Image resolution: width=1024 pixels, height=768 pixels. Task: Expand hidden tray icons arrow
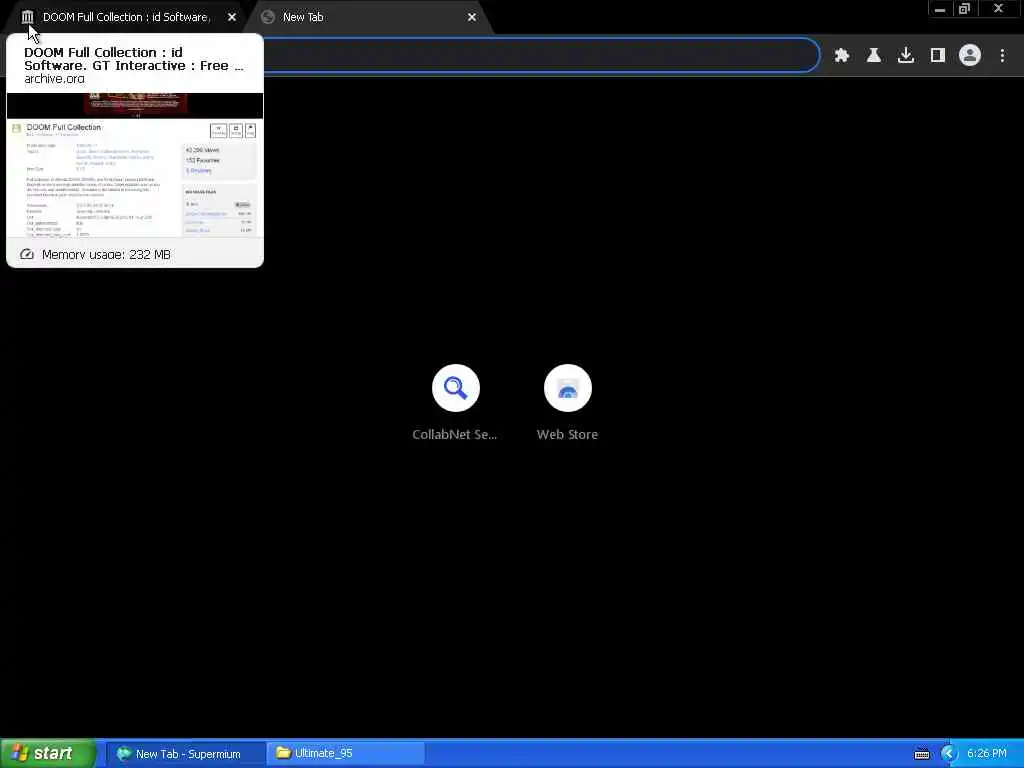[x=948, y=754]
